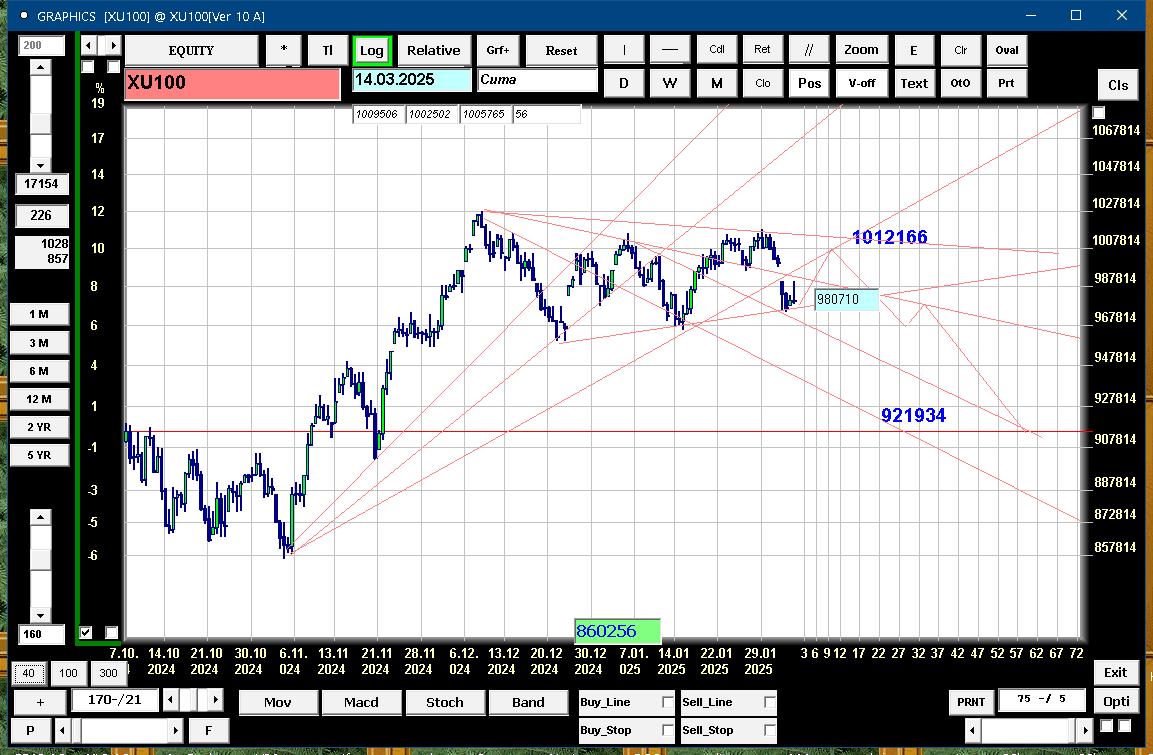Viewport: 1153px width, 755px height.
Task: Switch to Monthly (M) period
Action: (716, 83)
